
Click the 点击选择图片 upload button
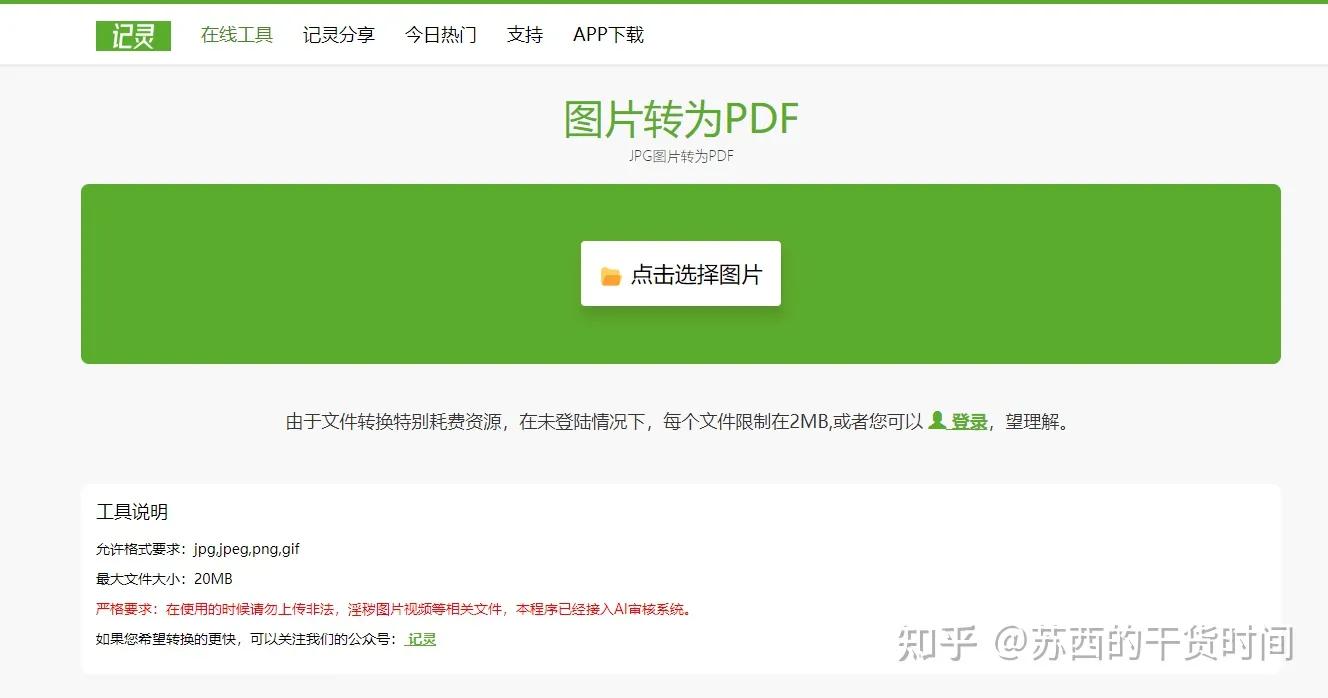point(681,273)
